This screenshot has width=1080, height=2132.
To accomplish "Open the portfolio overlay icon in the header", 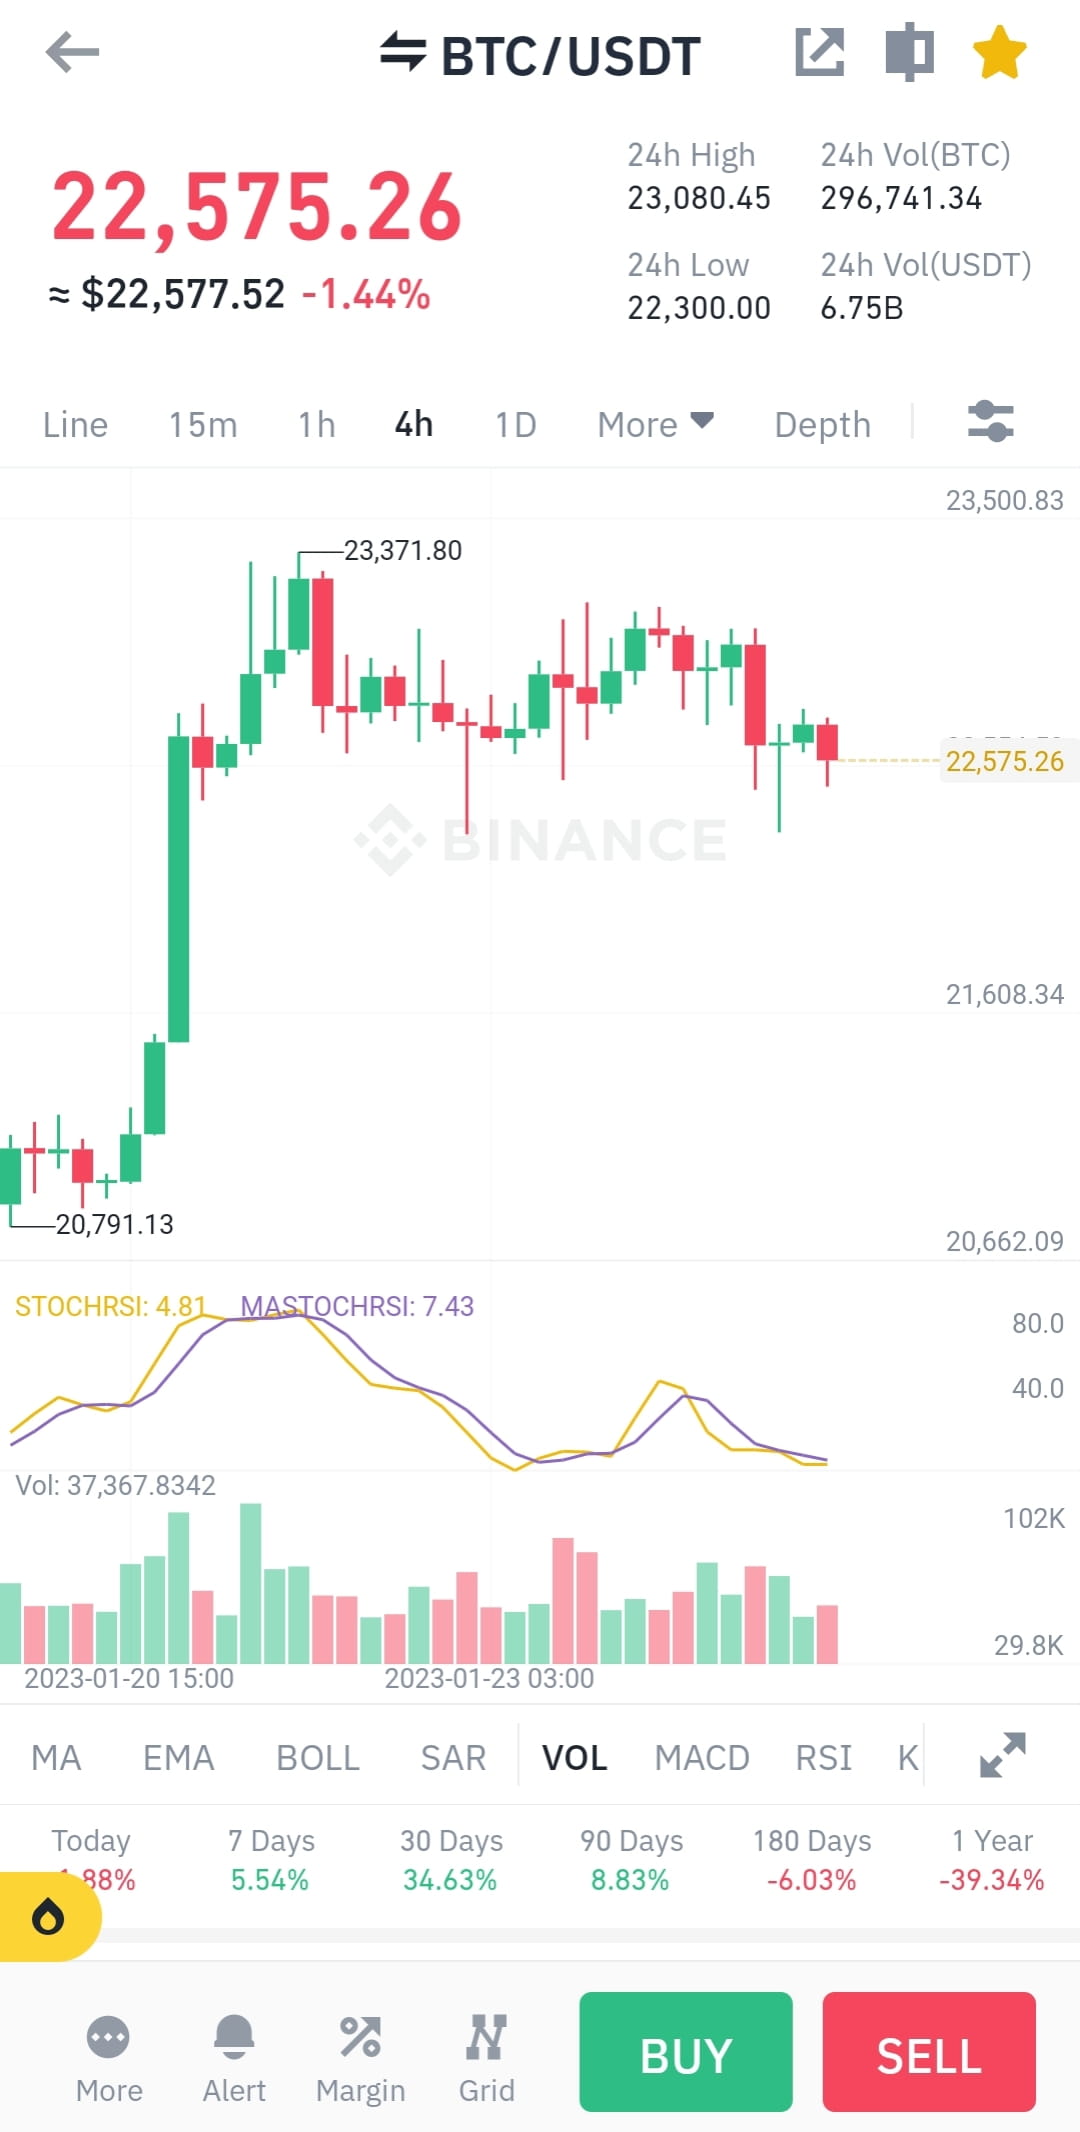I will click(x=908, y=54).
